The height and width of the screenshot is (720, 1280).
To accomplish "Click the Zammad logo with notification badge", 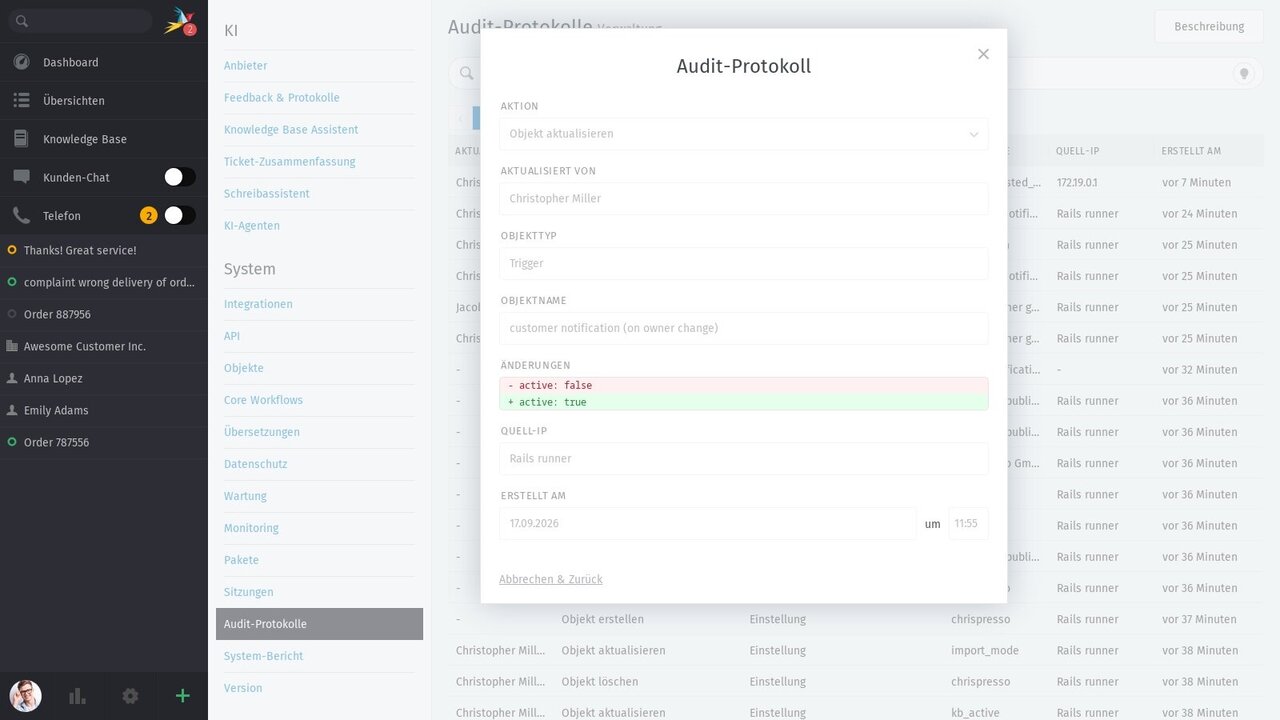I will 180,21.
